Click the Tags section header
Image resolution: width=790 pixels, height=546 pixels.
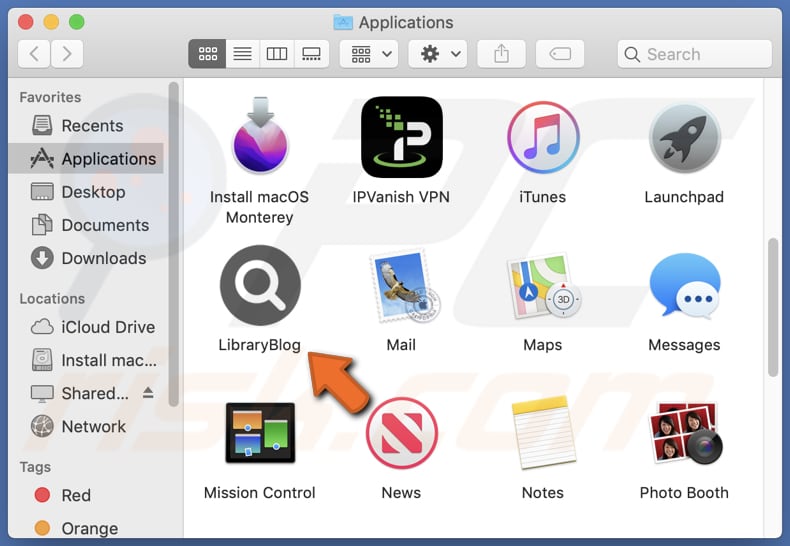point(35,467)
